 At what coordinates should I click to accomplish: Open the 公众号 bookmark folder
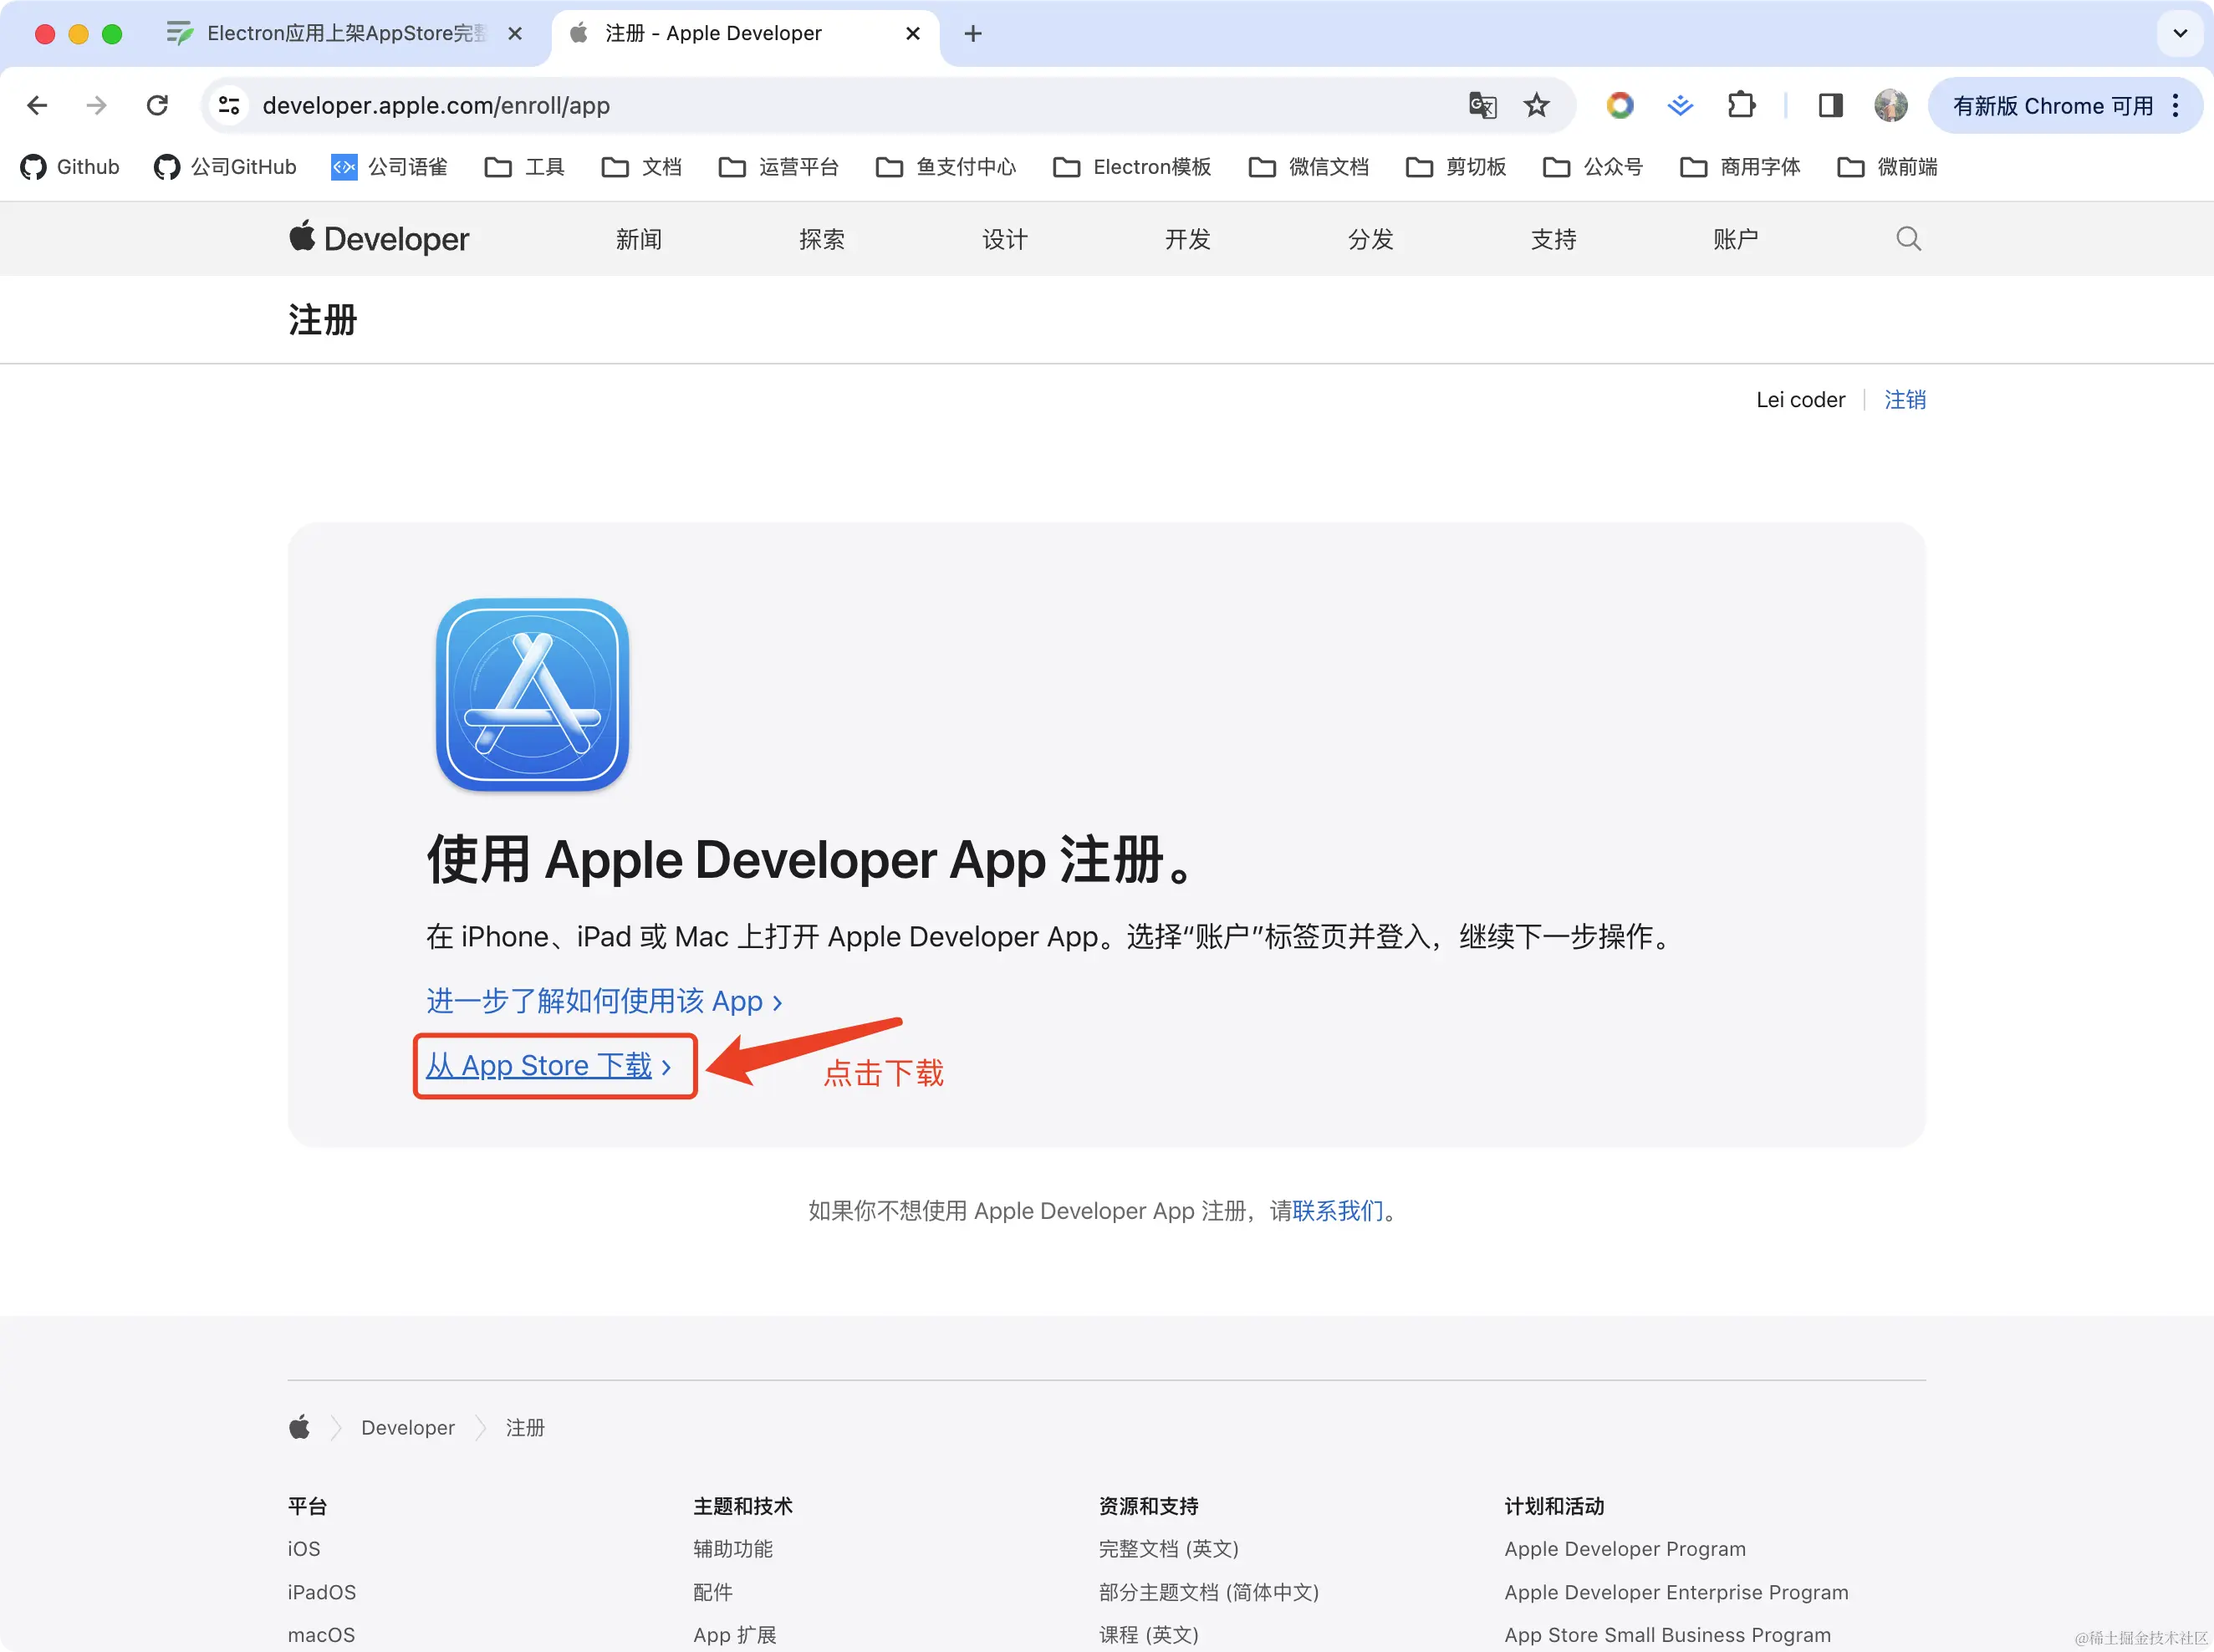click(1593, 167)
